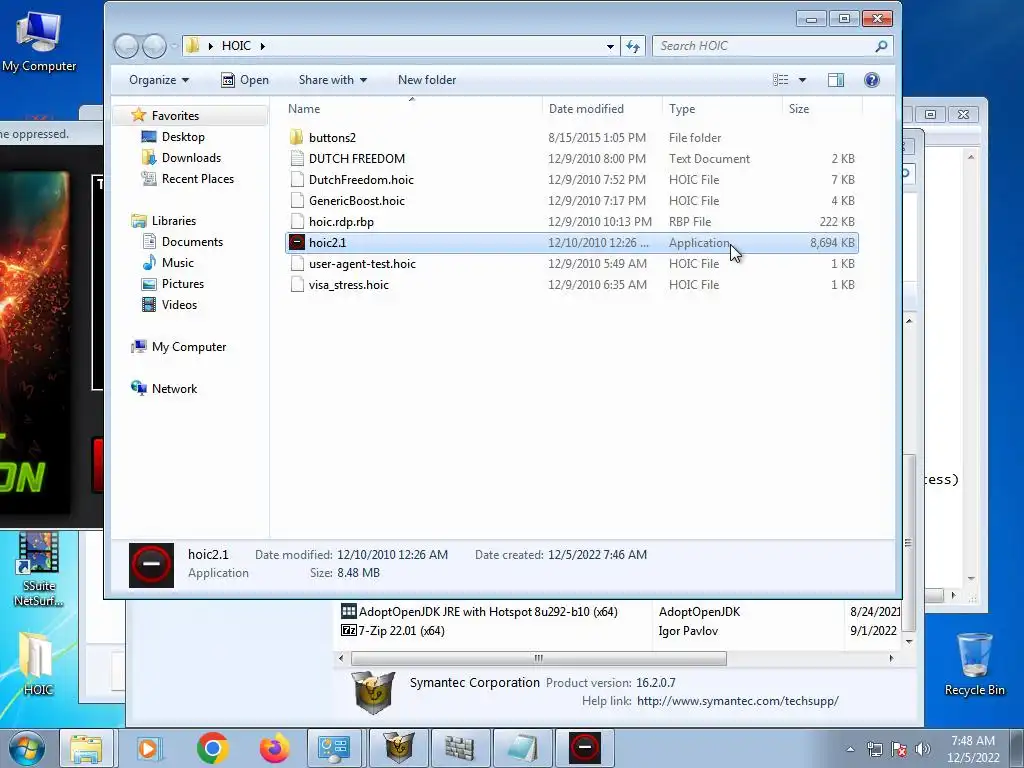The image size is (1024, 768).
Task: Sort by the Type column header
Action: click(x=722, y=108)
